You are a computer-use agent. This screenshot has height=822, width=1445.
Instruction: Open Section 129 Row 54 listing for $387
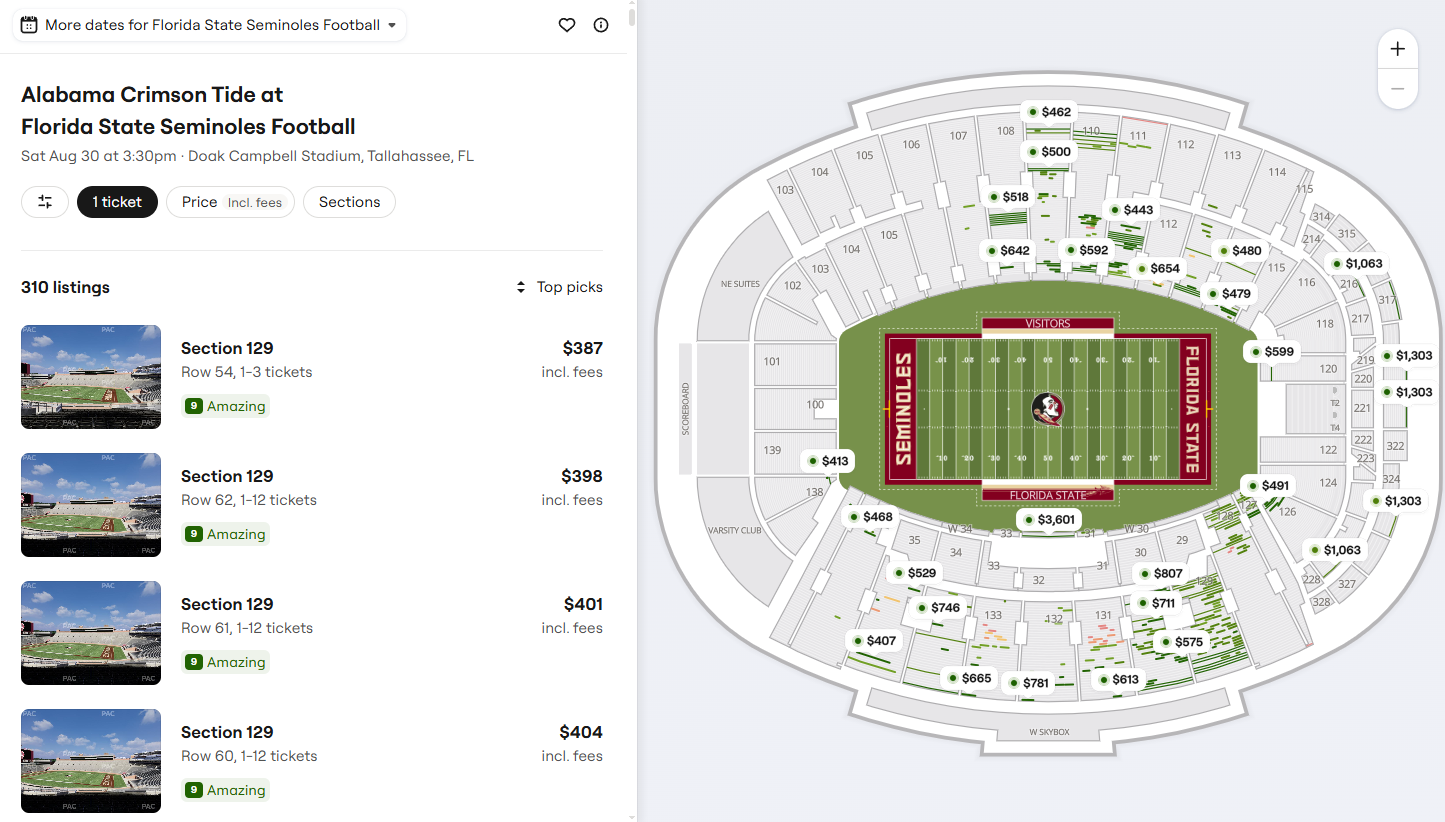pyautogui.click(x=312, y=377)
